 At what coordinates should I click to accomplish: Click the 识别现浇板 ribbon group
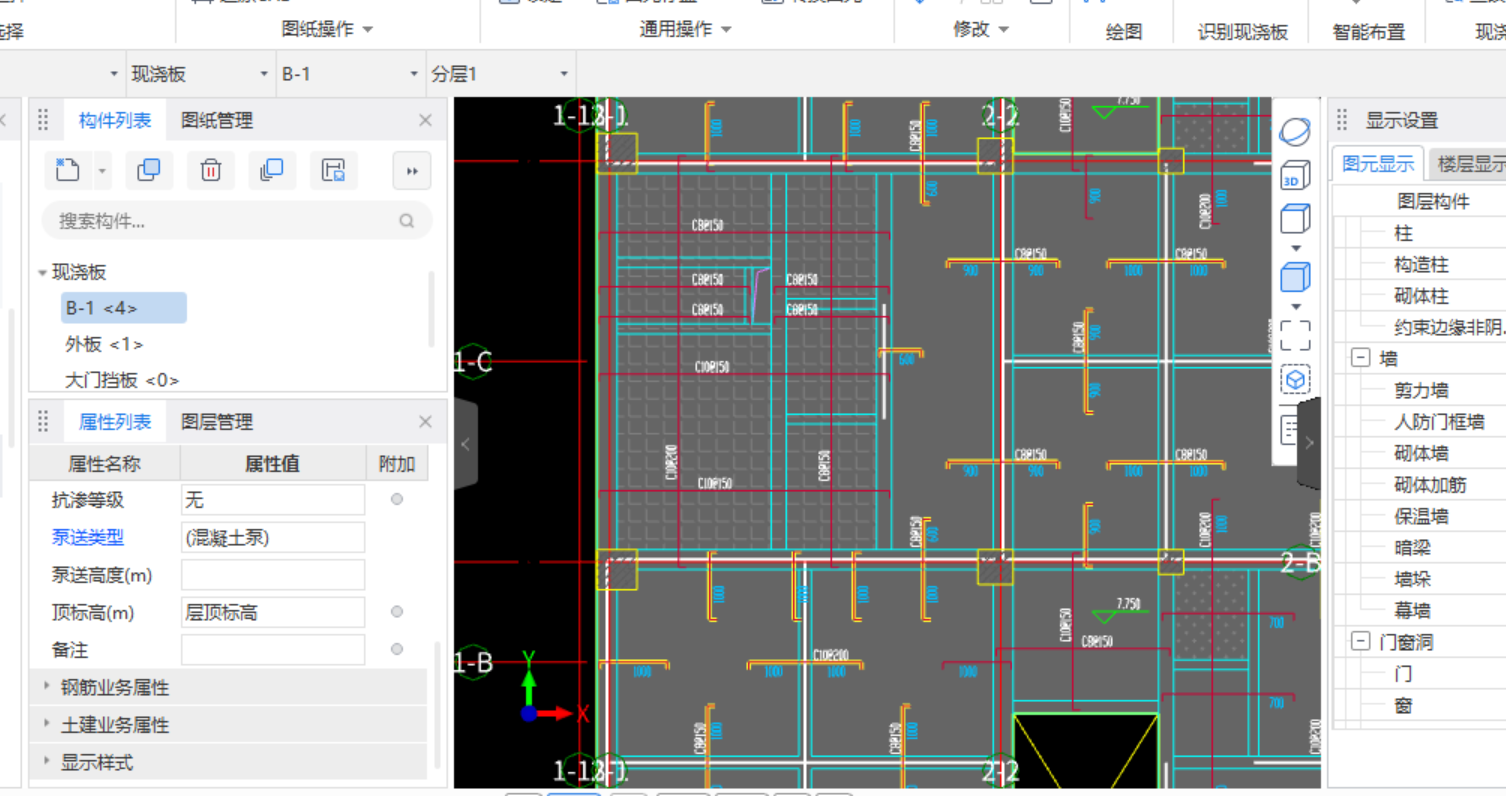[1243, 32]
